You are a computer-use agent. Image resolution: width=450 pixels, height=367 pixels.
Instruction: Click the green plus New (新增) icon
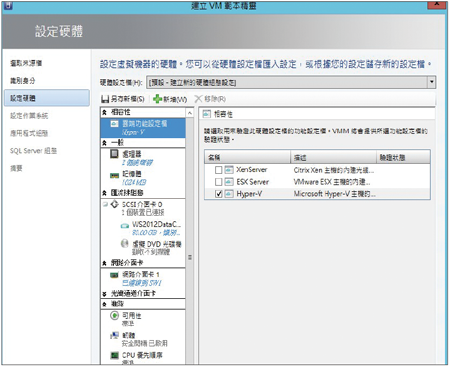157,99
